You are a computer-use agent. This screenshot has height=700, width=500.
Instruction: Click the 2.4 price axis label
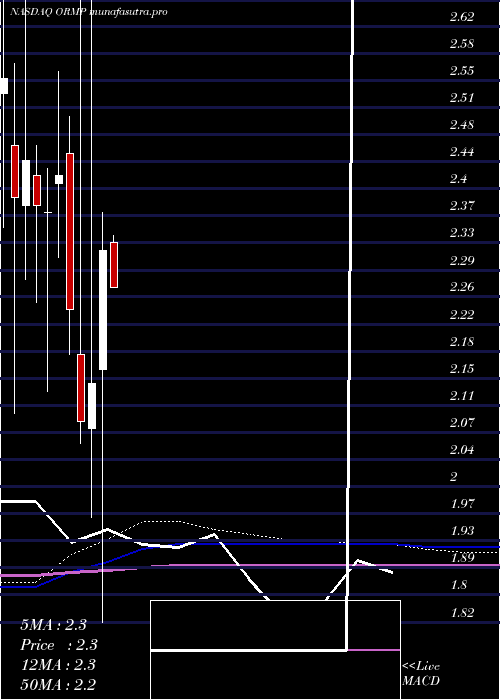tap(459, 179)
